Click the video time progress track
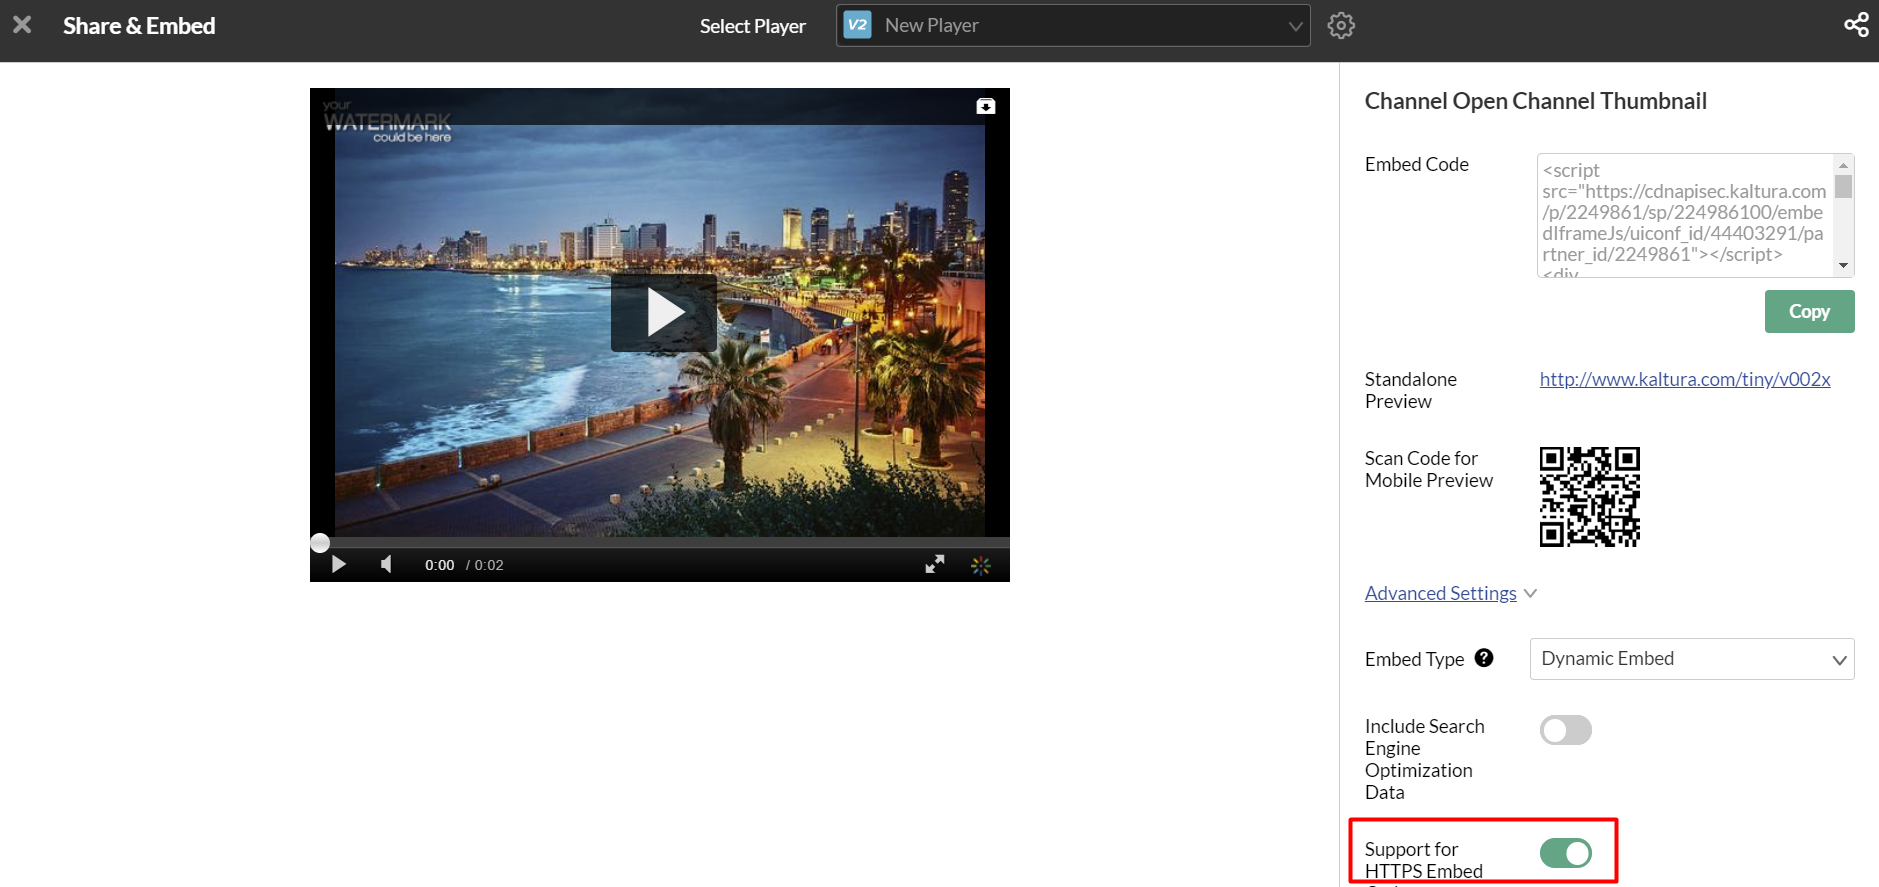The height and width of the screenshot is (887, 1879). tap(660, 543)
